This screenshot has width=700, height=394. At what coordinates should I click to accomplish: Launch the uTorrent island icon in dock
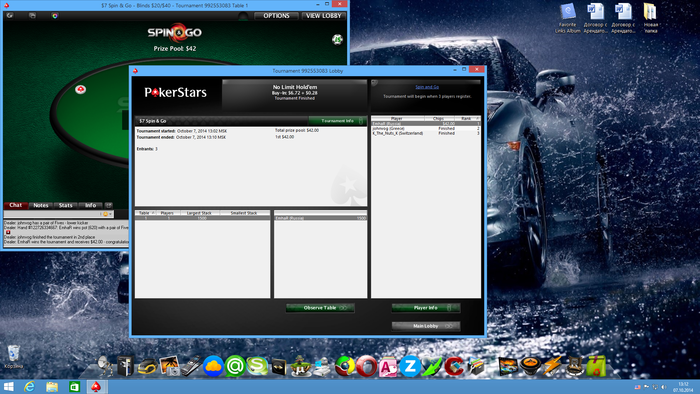(301, 366)
